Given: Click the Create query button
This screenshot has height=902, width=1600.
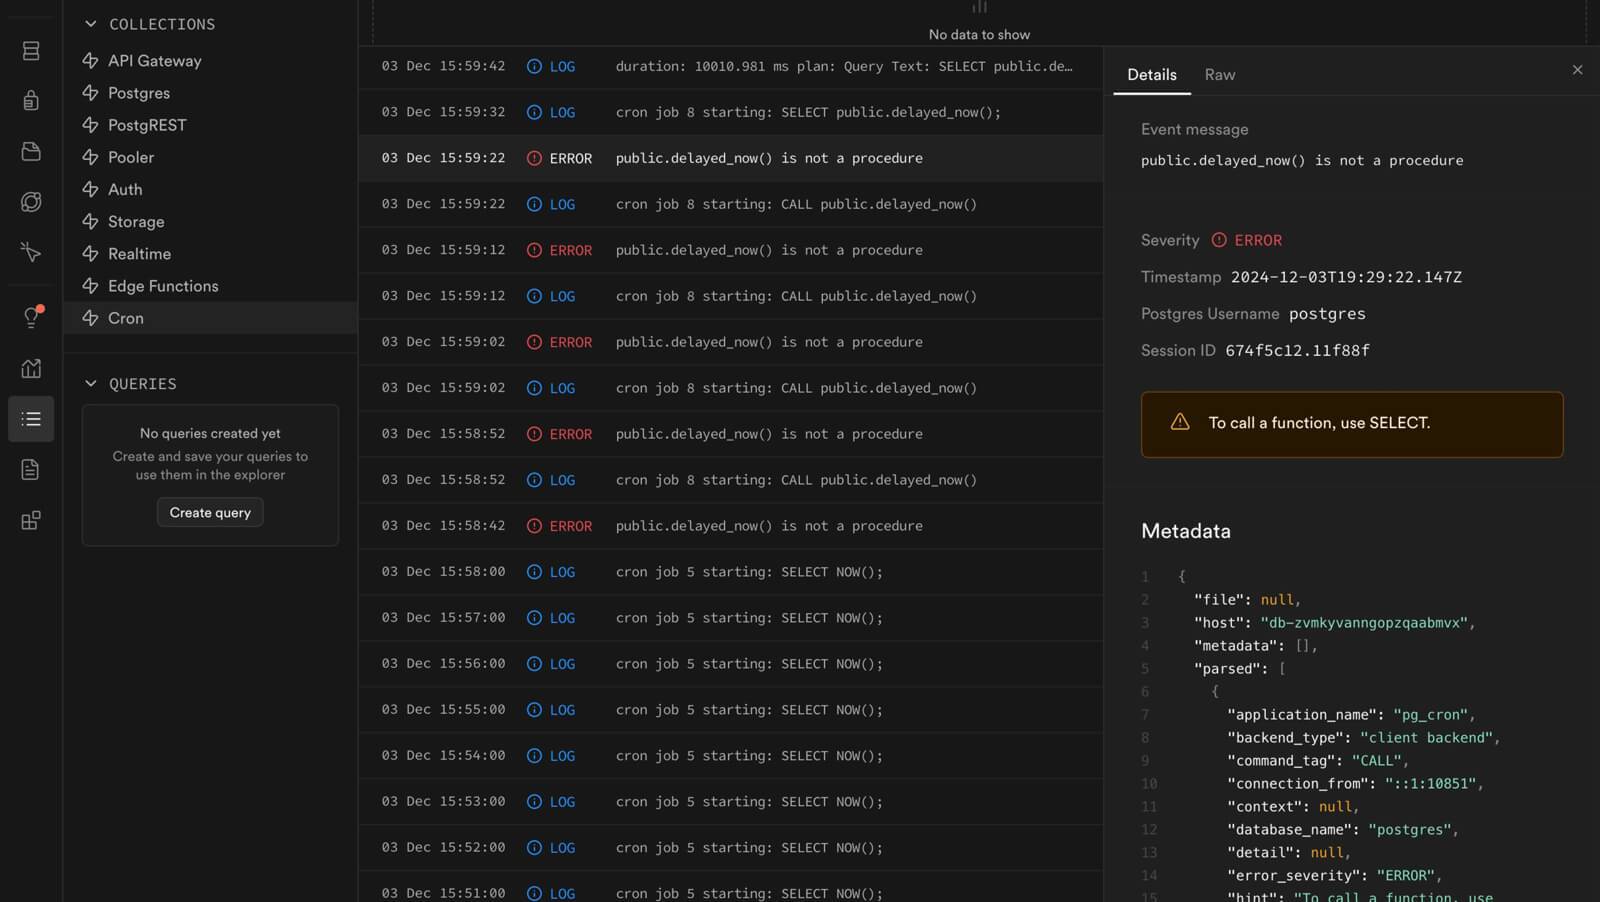Looking at the screenshot, I should [x=209, y=512].
